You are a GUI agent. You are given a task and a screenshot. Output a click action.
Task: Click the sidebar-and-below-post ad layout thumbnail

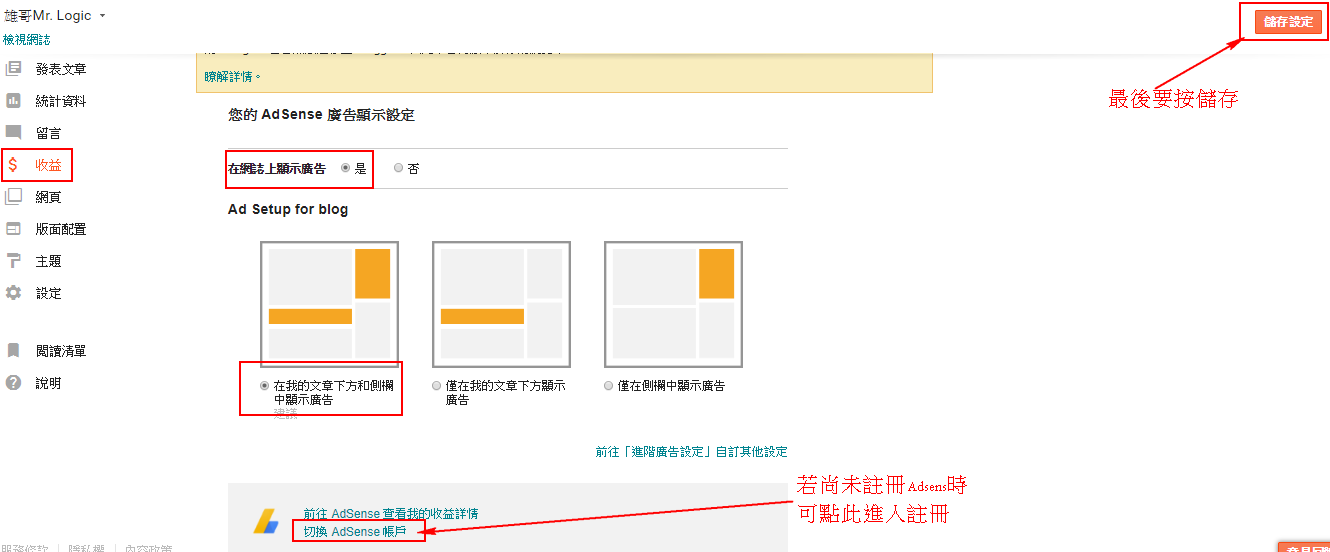click(330, 304)
